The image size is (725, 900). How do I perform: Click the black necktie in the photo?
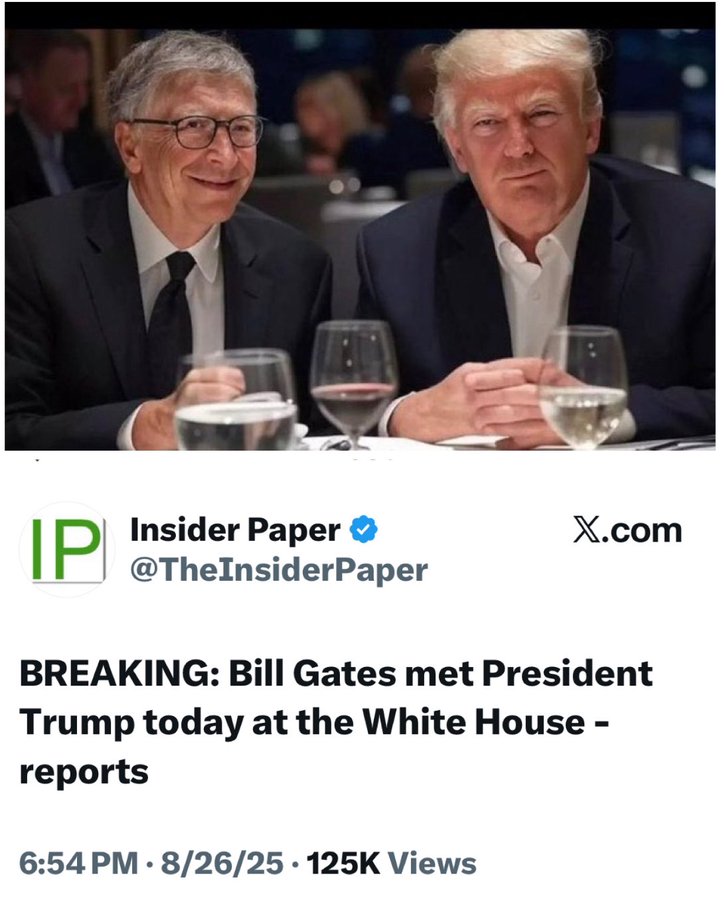(172, 322)
